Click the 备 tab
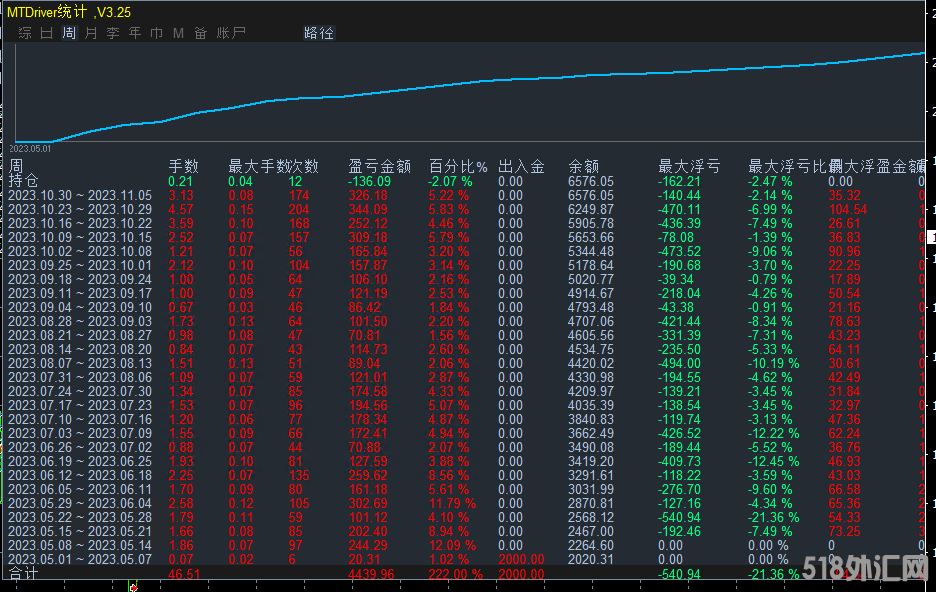The image size is (936, 592). click(200, 33)
